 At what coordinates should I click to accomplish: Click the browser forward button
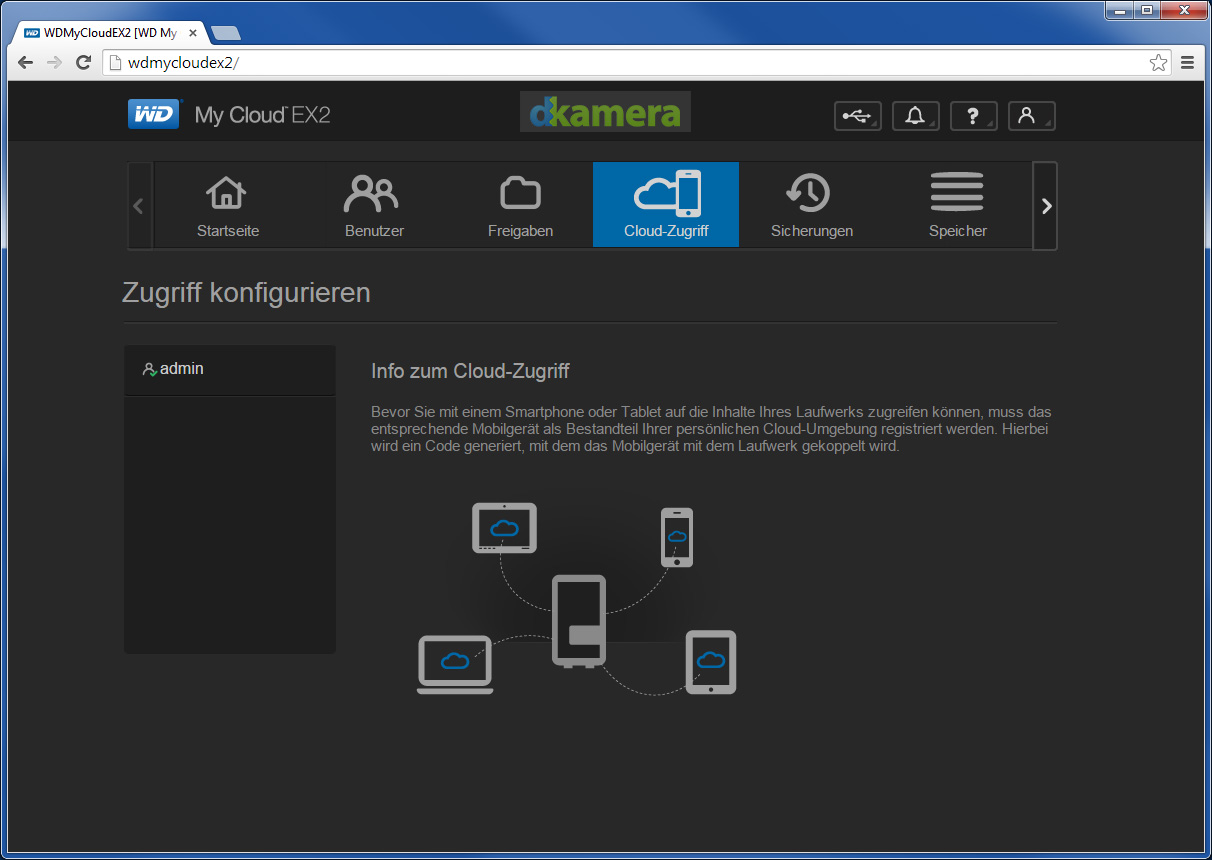55,63
